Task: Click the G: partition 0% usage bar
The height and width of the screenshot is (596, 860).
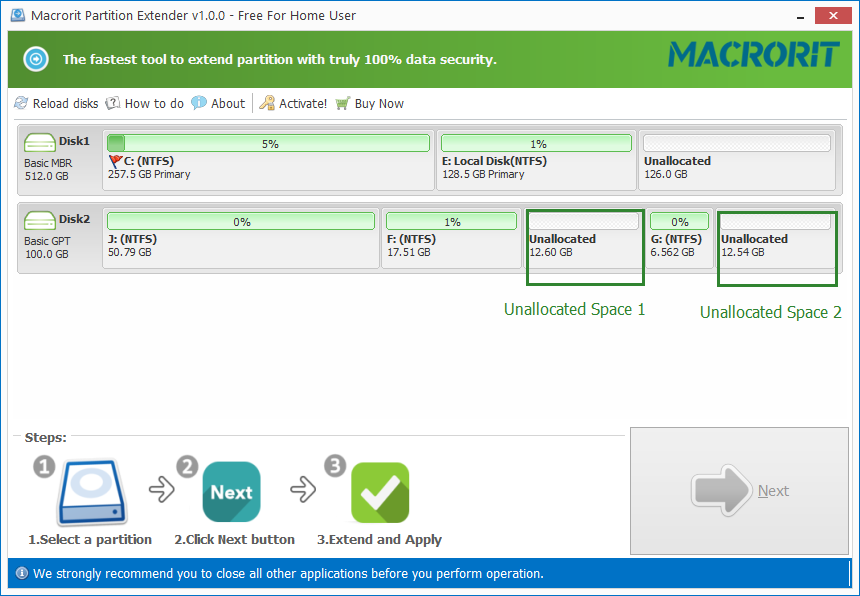Action: point(680,222)
